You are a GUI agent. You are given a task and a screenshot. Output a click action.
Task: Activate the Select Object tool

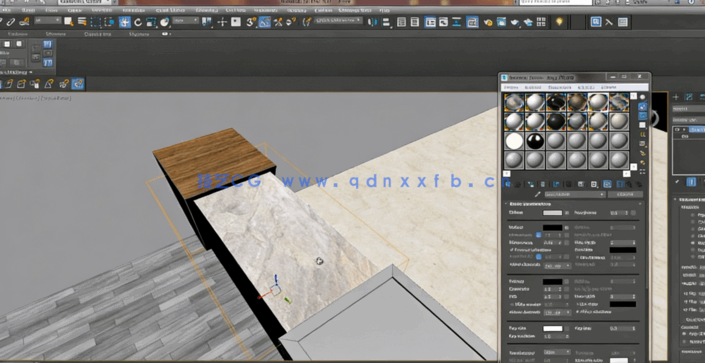(x=68, y=21)
